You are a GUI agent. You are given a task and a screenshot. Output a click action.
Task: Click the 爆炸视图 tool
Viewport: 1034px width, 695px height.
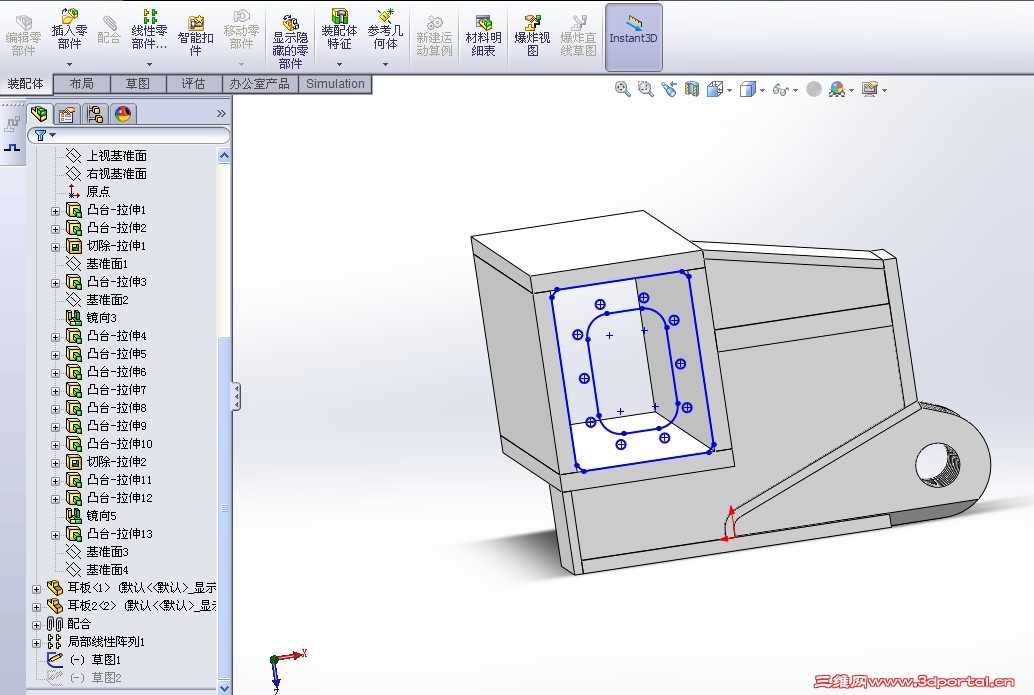[x=532, y=36]
